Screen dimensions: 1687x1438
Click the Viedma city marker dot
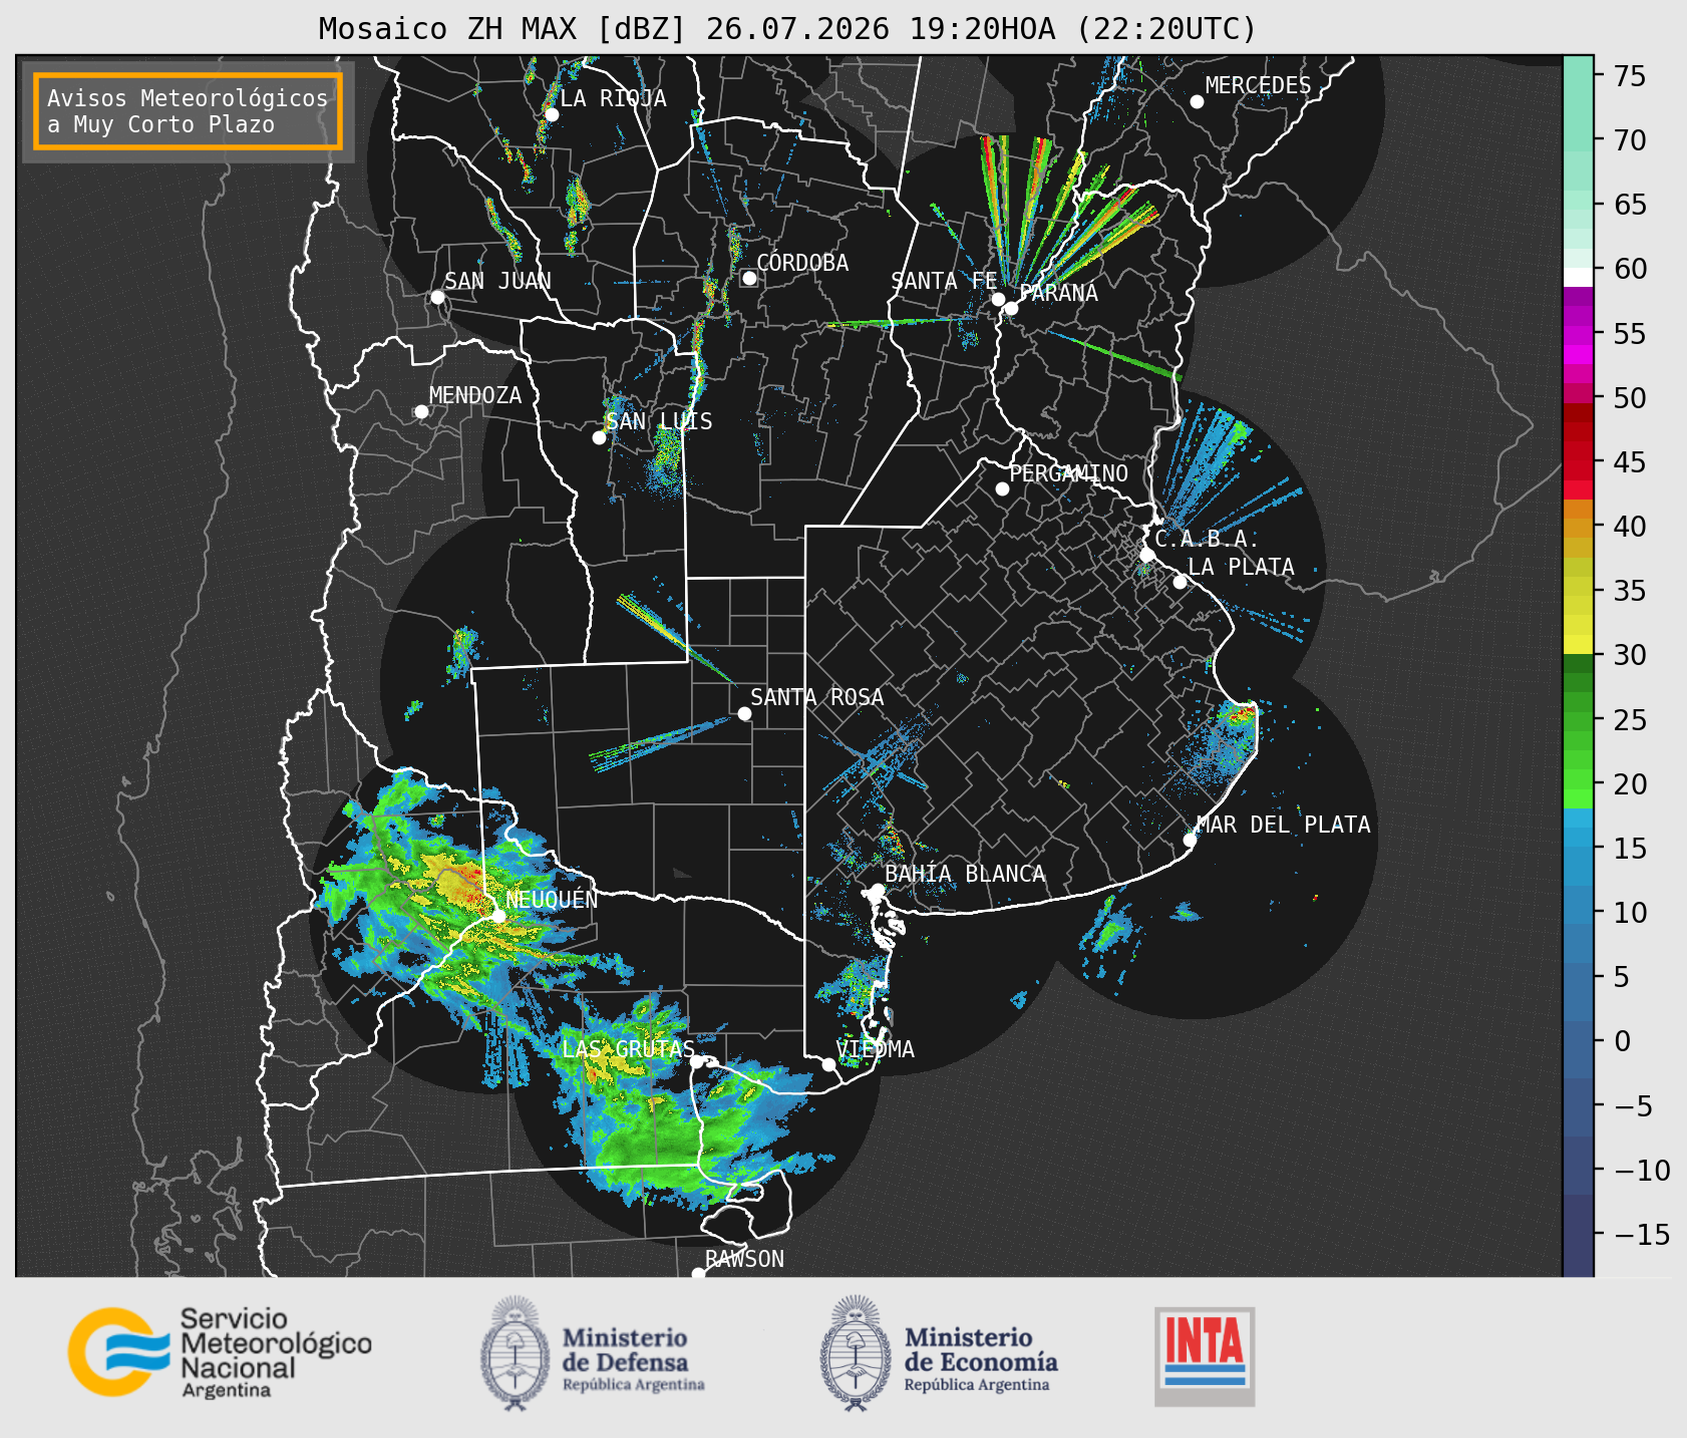click(828, 1064)
